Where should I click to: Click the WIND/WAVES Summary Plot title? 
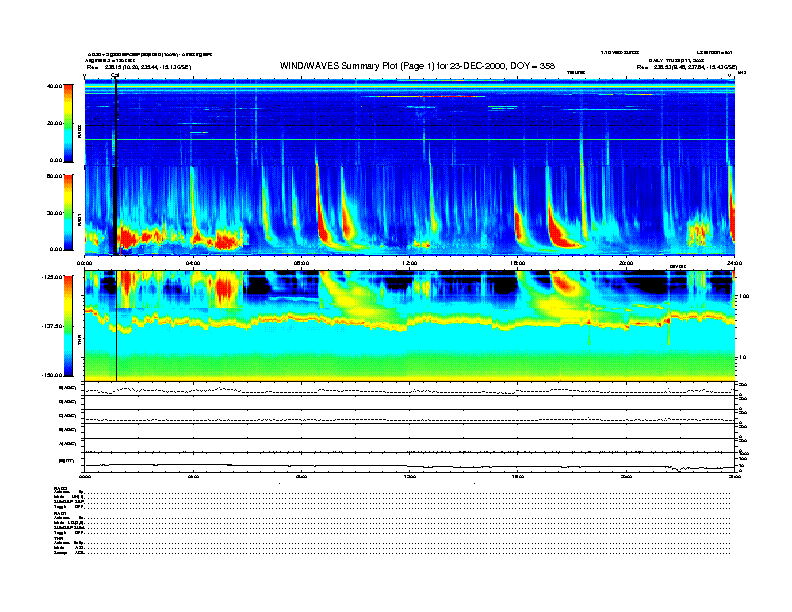tap(417, 66)
